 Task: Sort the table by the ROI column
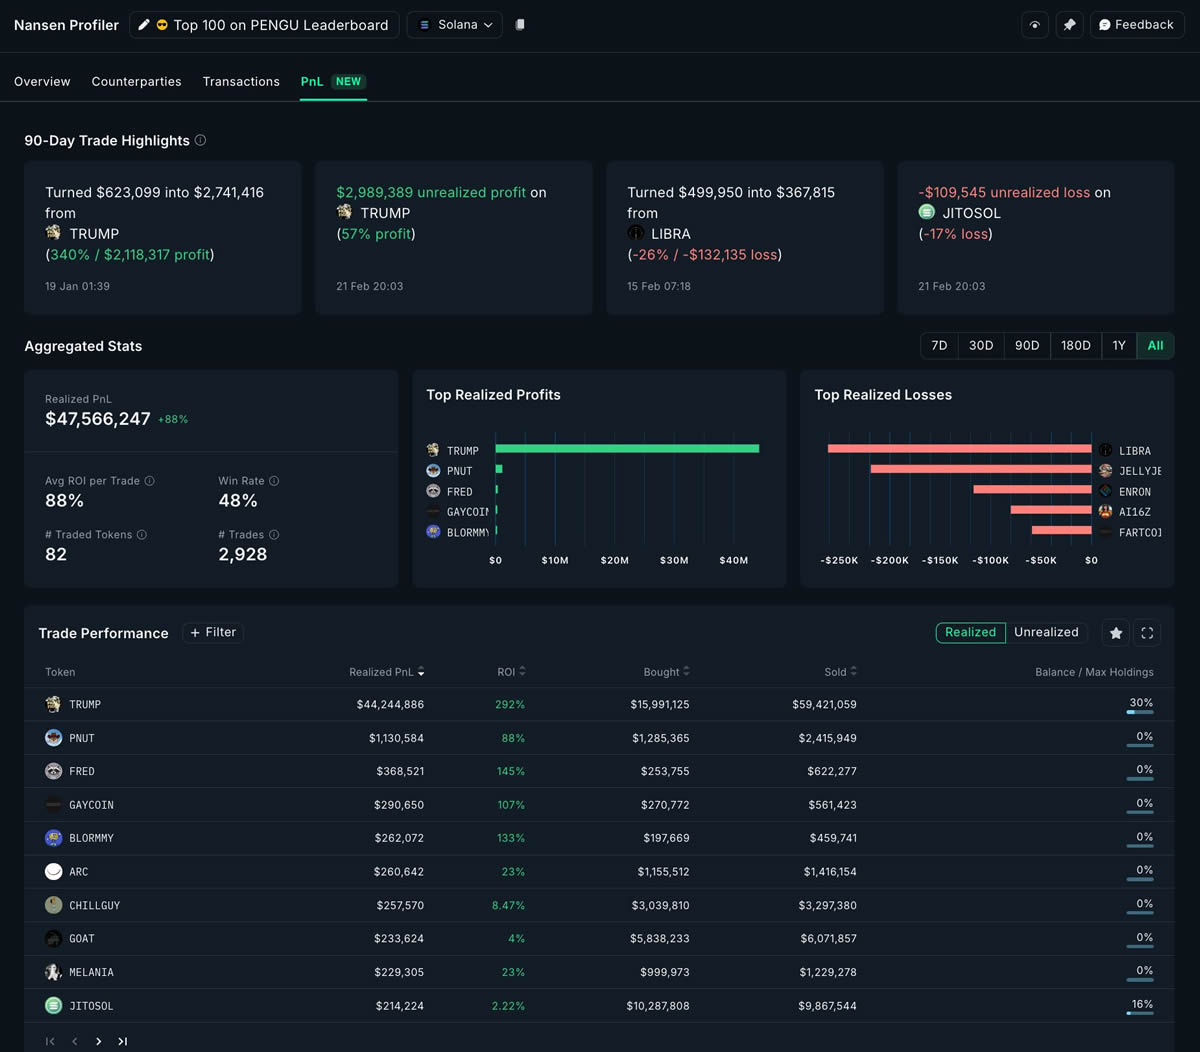point(511,672)
